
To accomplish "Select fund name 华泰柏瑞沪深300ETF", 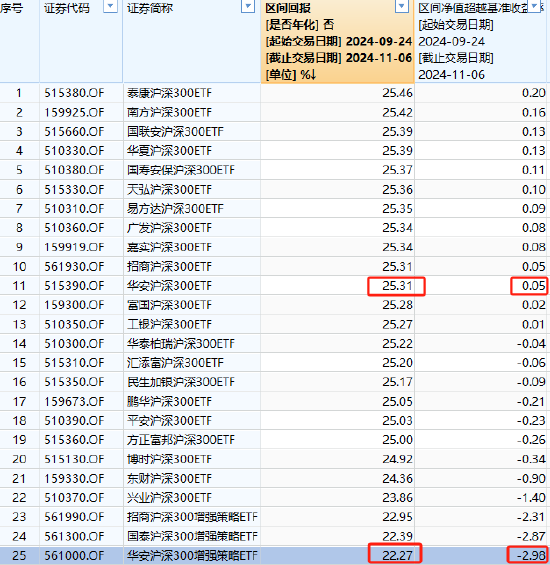I will pos(181,344).
